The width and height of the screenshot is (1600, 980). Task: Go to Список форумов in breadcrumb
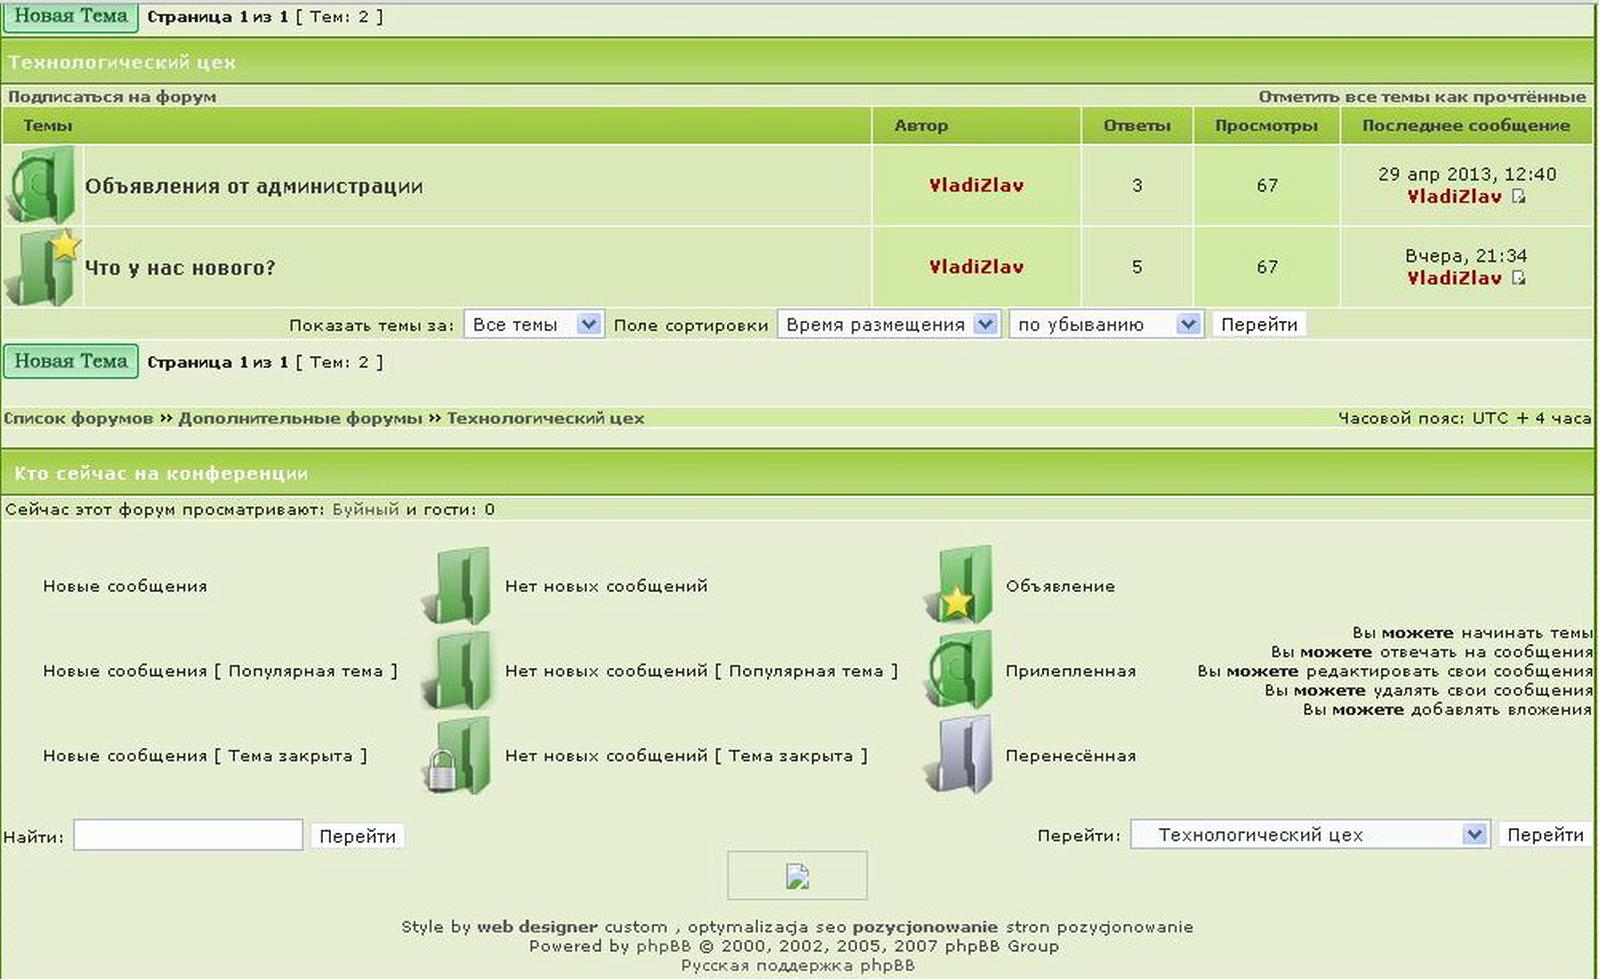pyautogui.click(x=78, y=418)
